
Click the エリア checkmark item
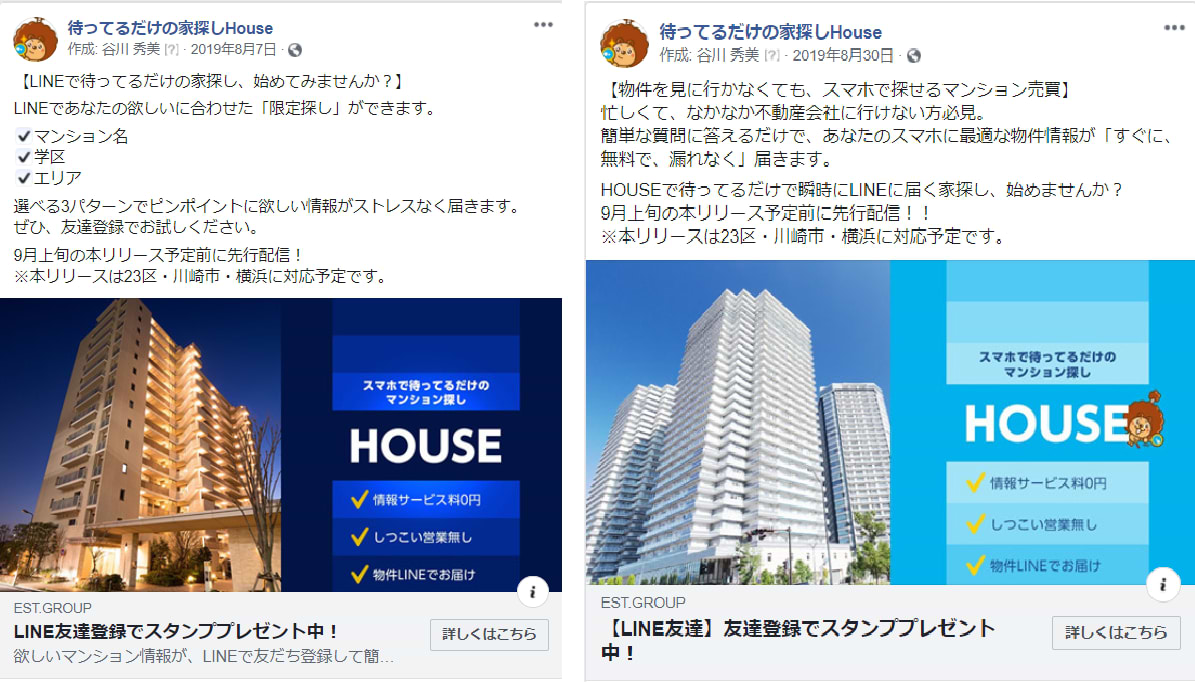pyautogui.click(x=49, y=178)
